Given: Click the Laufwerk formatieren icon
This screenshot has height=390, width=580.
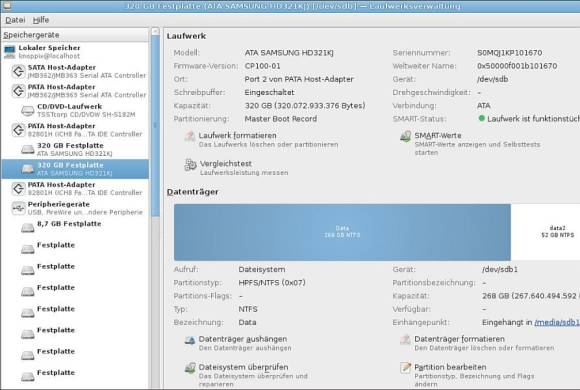Looking at the screenshot, I should [x=190, y=136].
